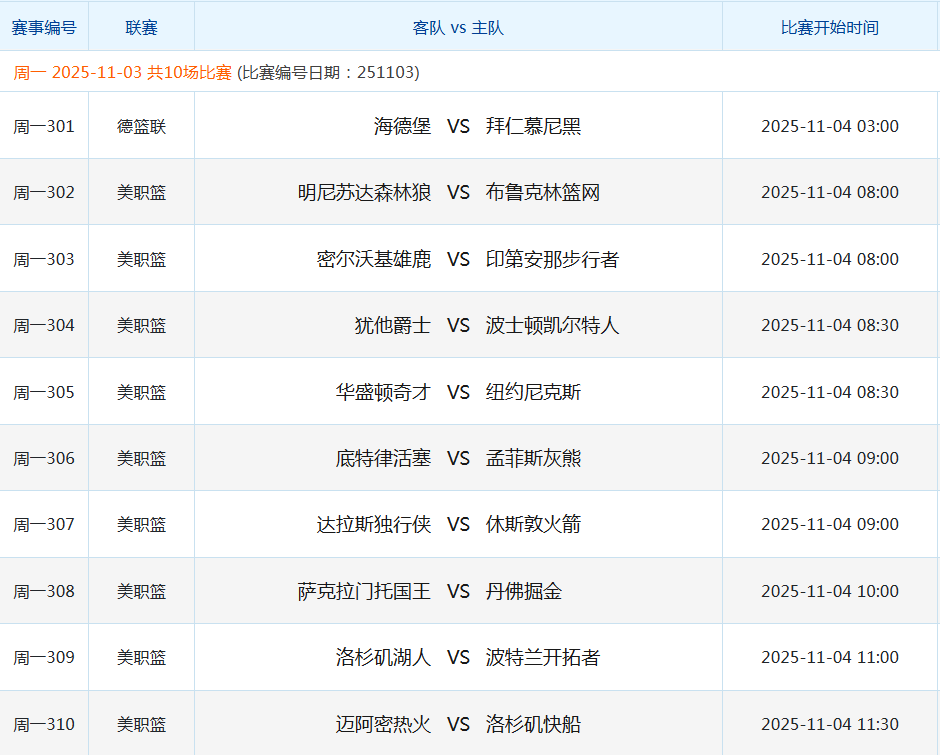The width and height of the screenshot is (940, 755).
Task: Click match number 周一301
Action: pyautogui.click(x=44, y=126)
